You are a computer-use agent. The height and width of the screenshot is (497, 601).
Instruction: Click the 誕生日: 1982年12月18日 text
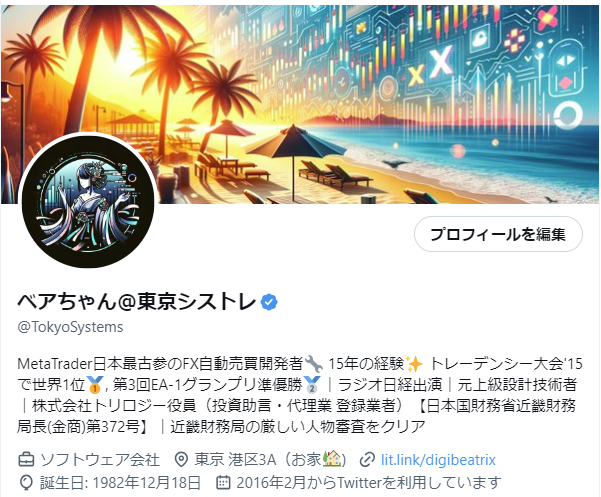pyautogui.click(x=120, y=483)
